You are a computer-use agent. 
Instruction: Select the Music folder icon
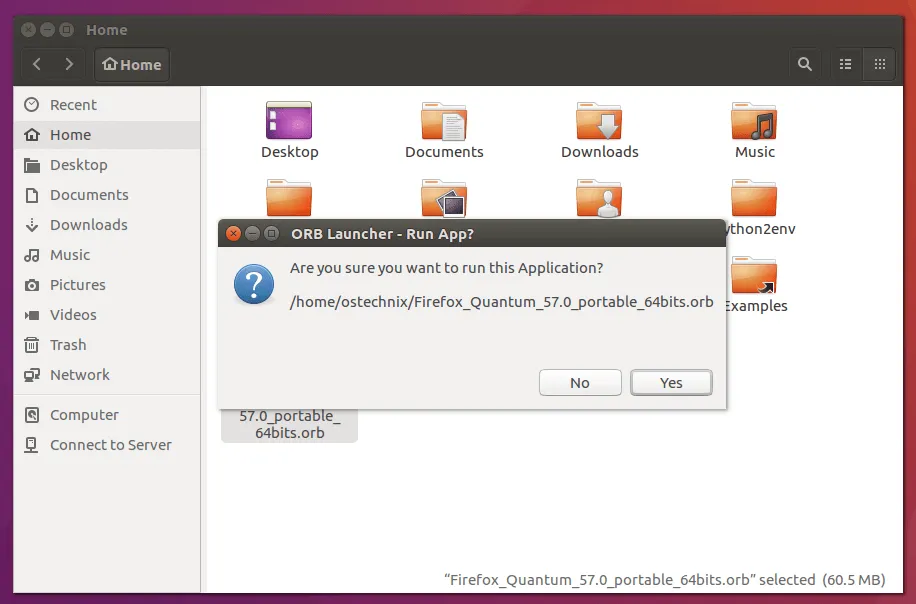click(x=754, y=121)
